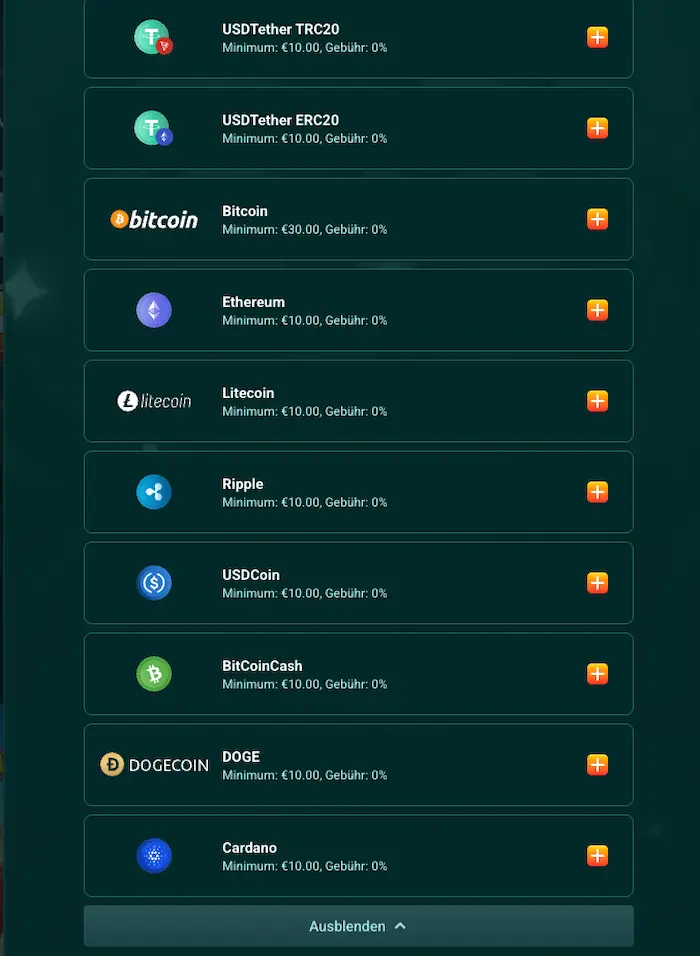
Task: Click the BitCoinCash minimum fee text
Action: (304, 684)
